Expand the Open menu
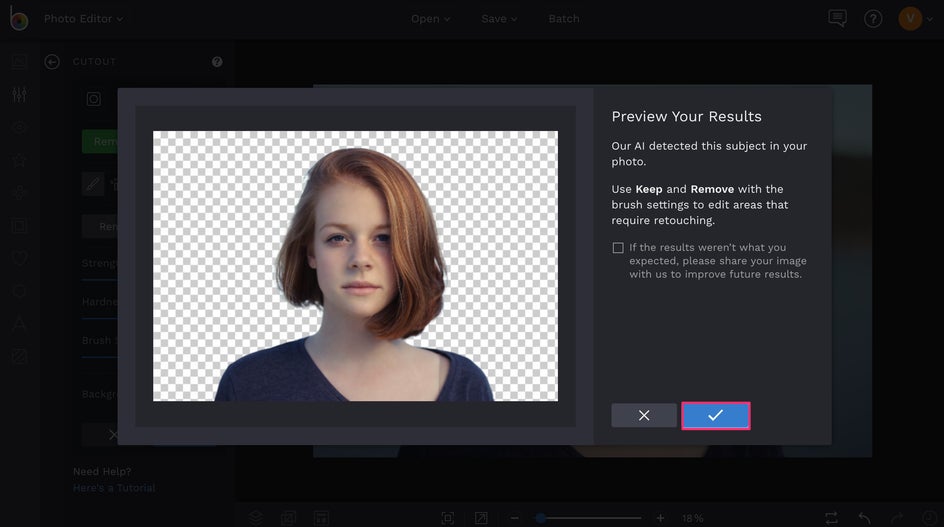The image size is (944, 527). [430, 19]
